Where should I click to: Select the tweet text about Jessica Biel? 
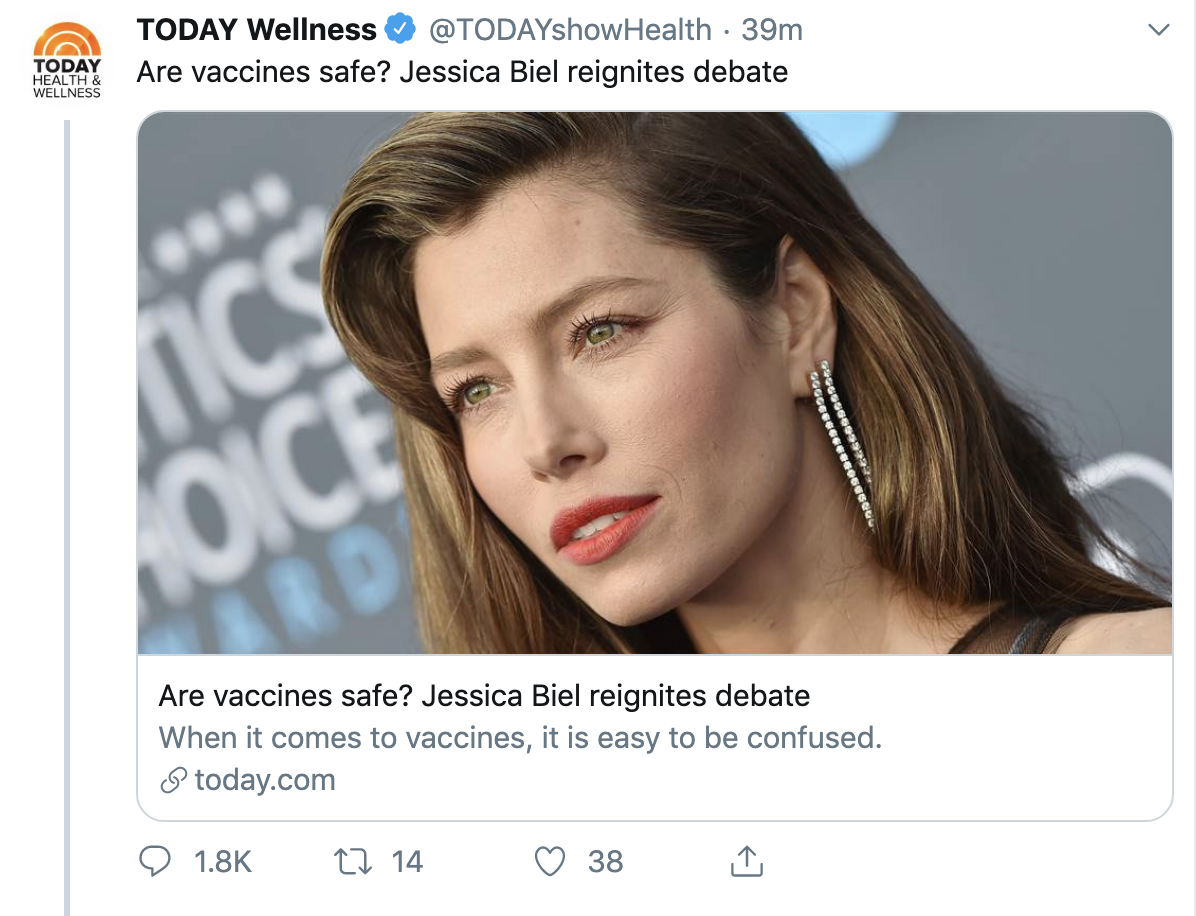coord(463,71)
